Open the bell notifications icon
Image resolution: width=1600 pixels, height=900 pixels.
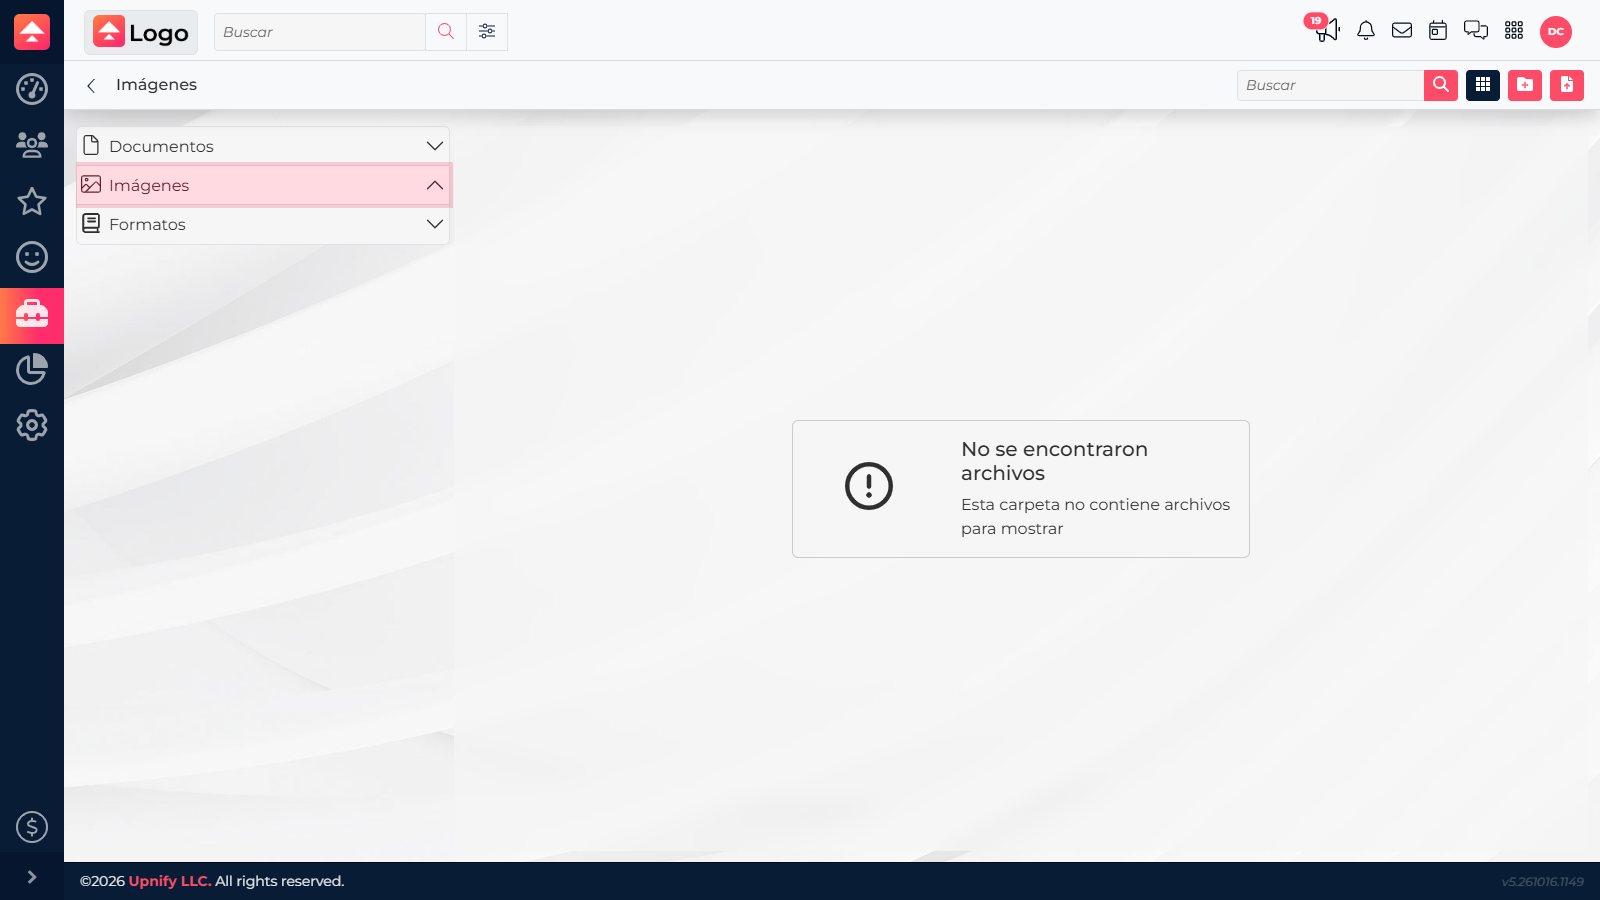tap(1366, 31)
